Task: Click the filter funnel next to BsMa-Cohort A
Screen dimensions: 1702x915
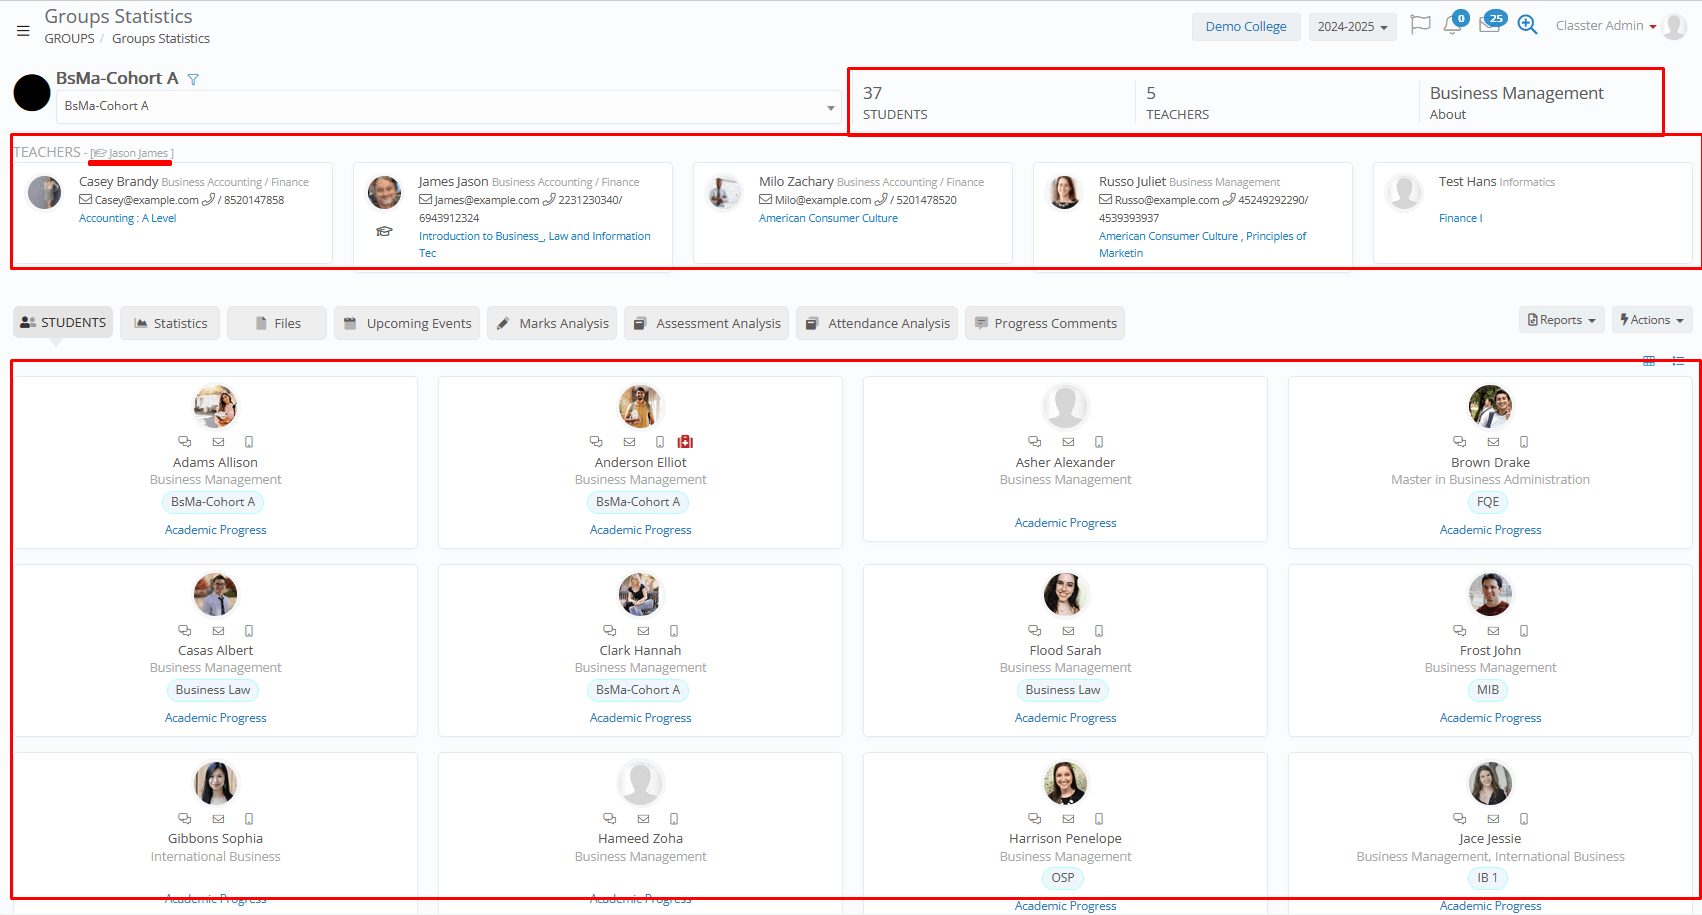Action: click(194, 80)
